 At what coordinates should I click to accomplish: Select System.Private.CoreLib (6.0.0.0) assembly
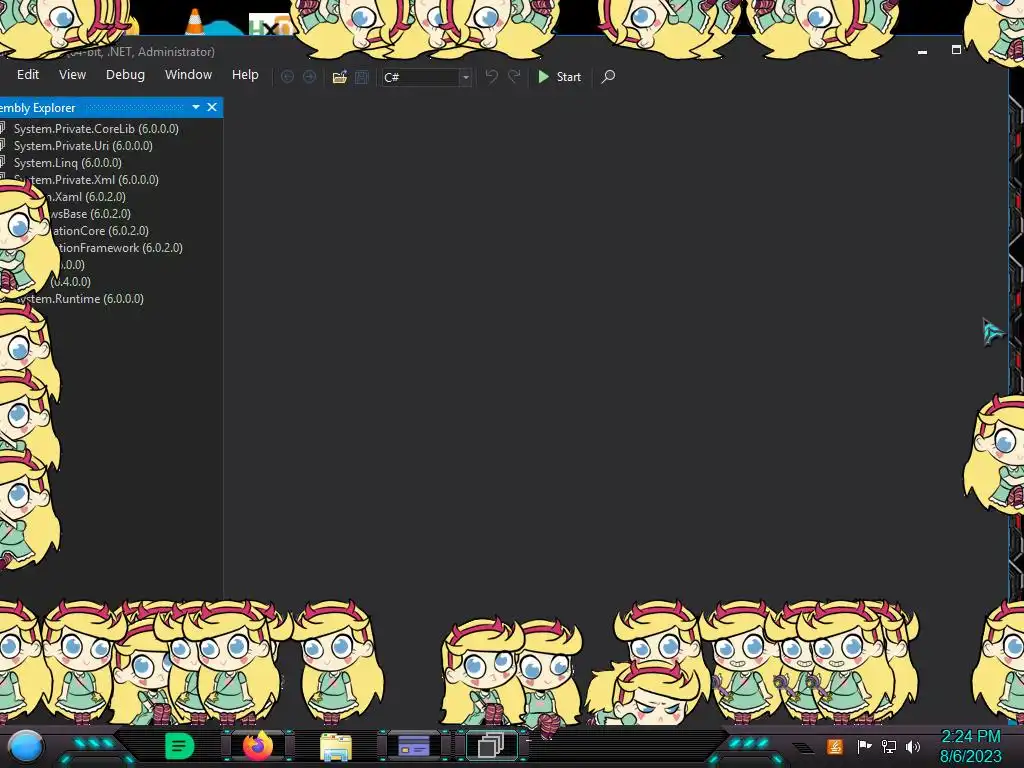tap(96, 129)
